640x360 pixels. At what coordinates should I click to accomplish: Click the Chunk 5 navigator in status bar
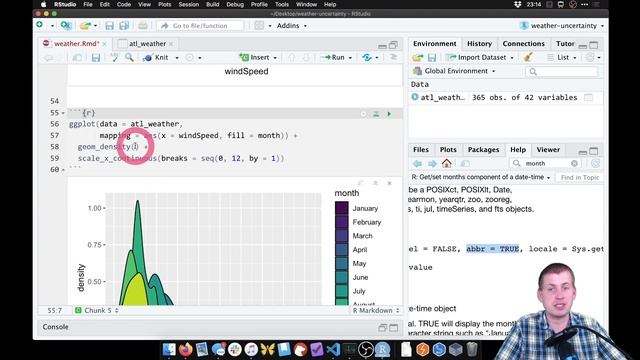click(x=97, y=311)
